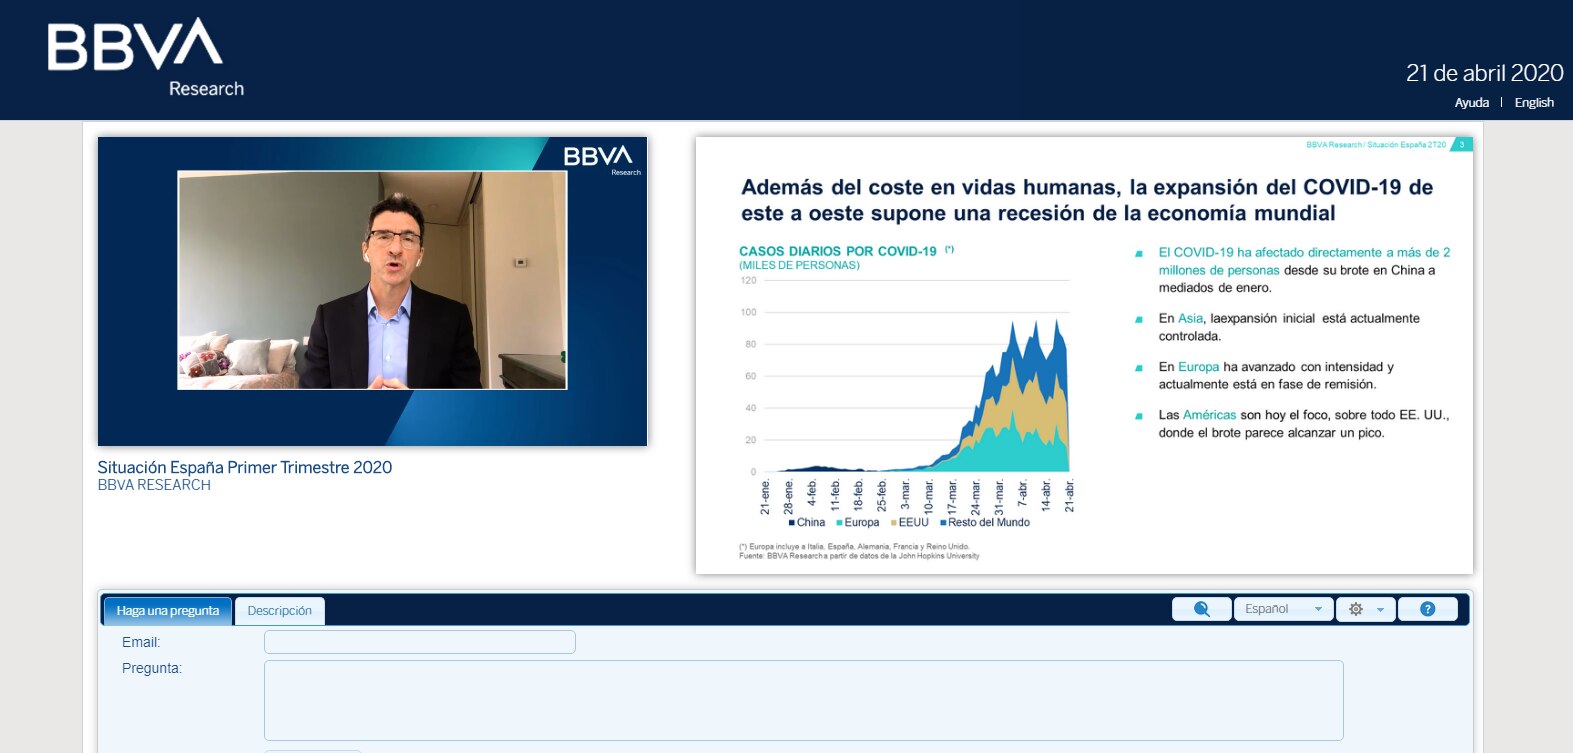Click the date '21 de abril 2020'
Screen dimensions: 1573x753
coord(1484,73)
